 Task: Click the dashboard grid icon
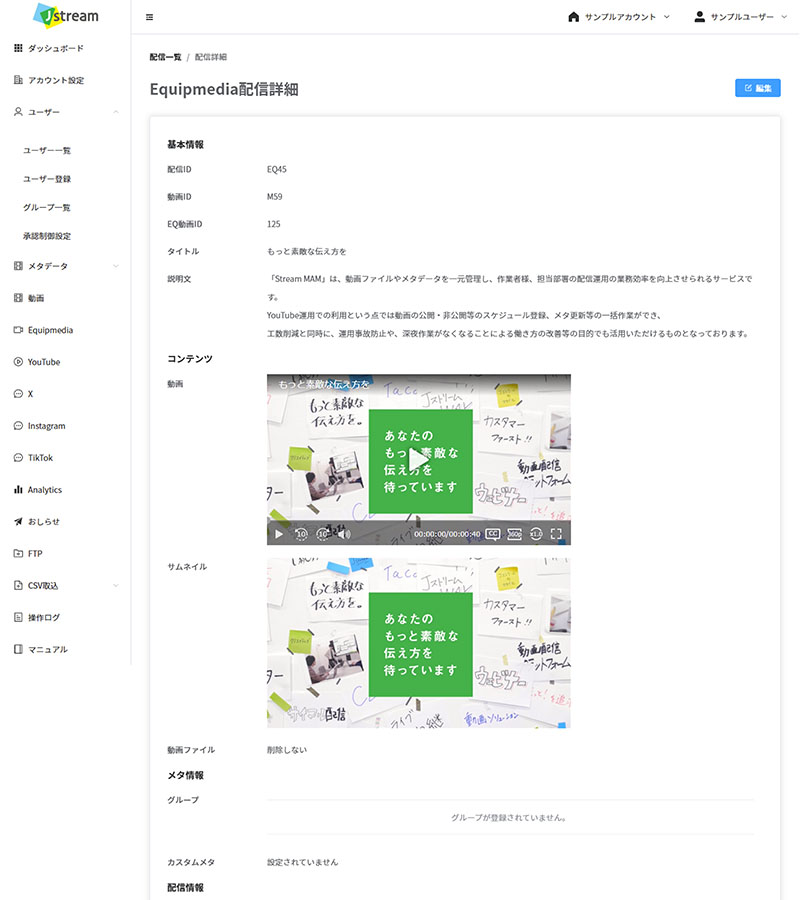click(18, 48)
